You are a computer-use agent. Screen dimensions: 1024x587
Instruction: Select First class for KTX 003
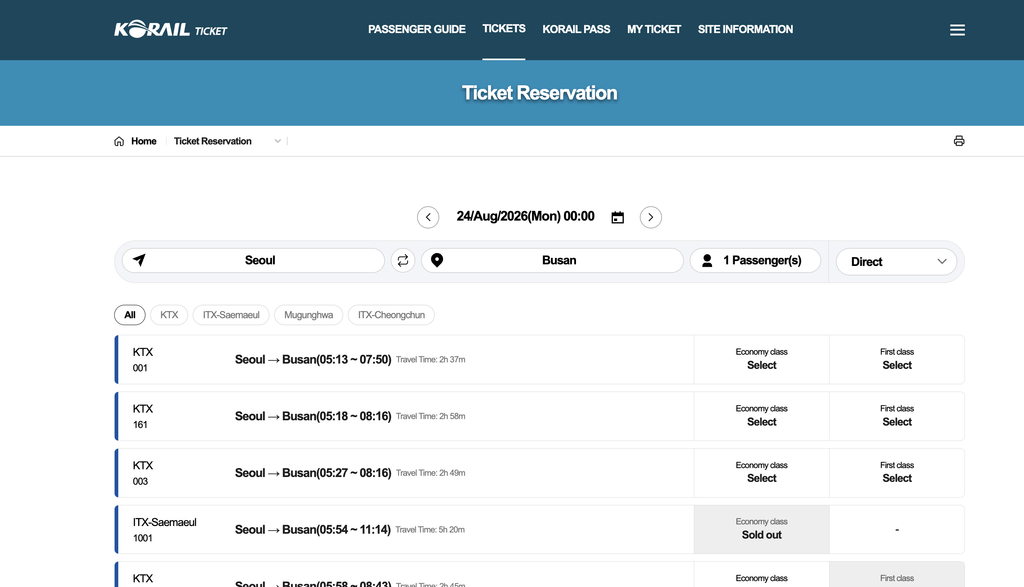point(897,473)
